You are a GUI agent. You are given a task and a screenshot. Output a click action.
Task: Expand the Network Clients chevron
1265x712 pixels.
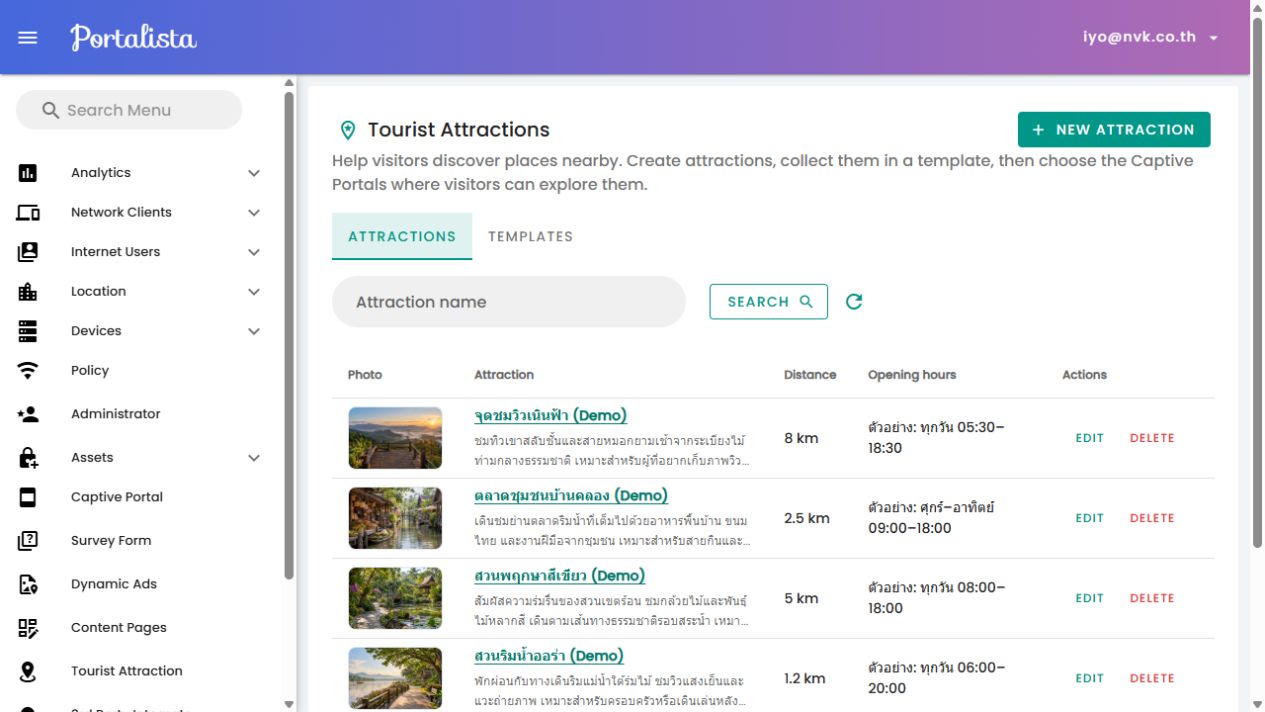[x=254, y=213]
